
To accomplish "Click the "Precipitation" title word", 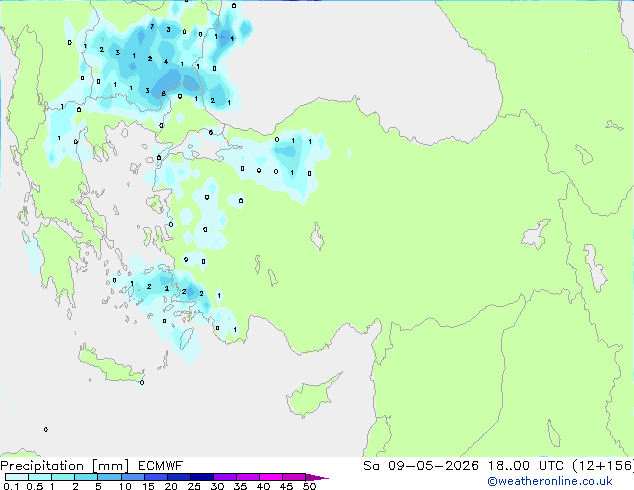I will pyautogui.click(x=42, y=466).
